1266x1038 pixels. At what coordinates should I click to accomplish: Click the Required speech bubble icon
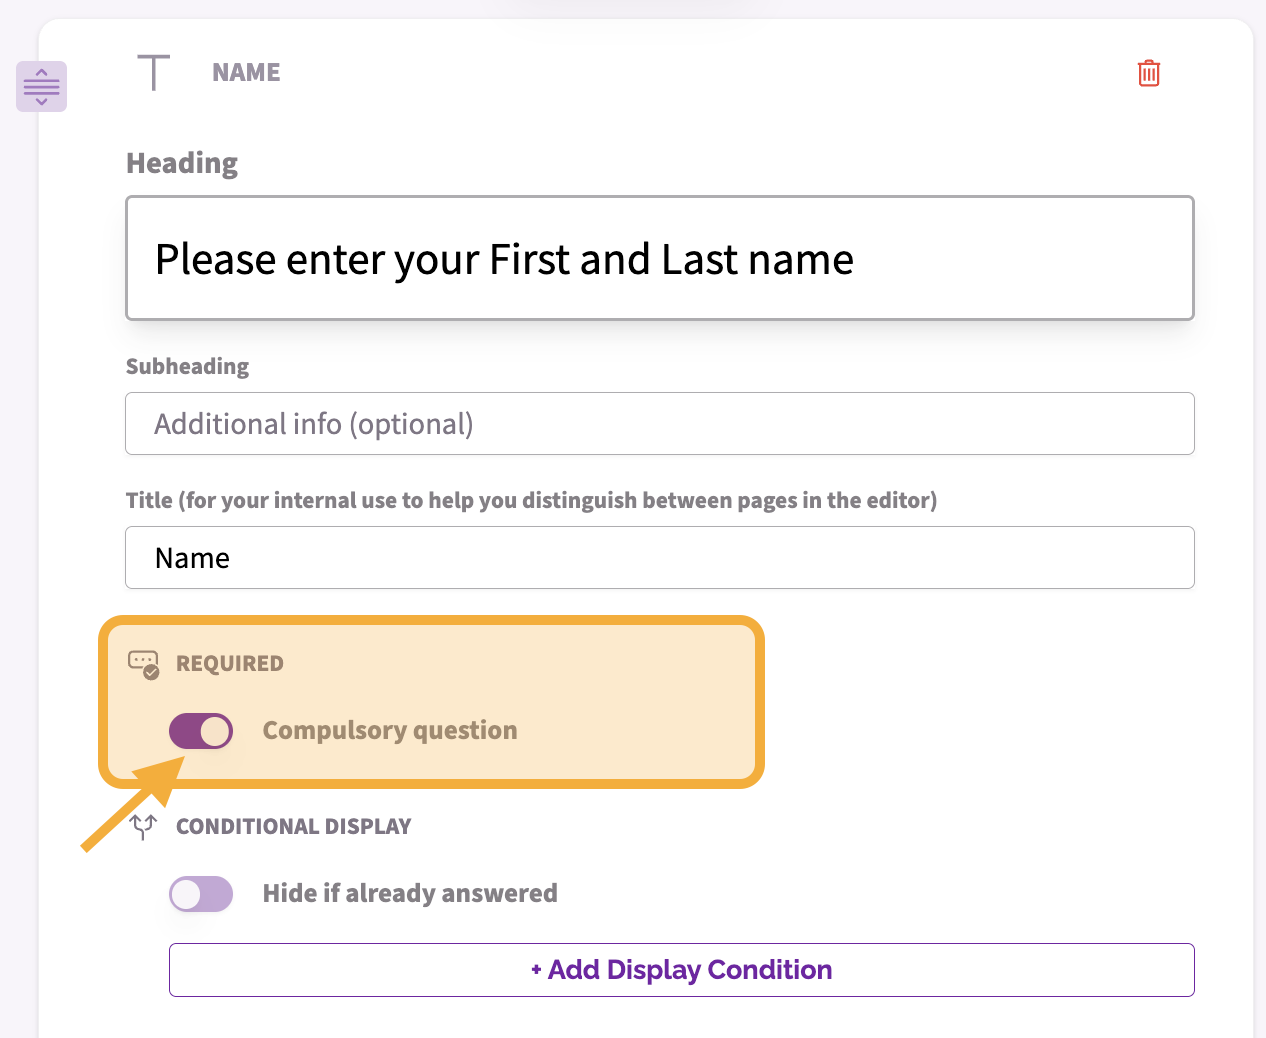[x=144, y=664]
